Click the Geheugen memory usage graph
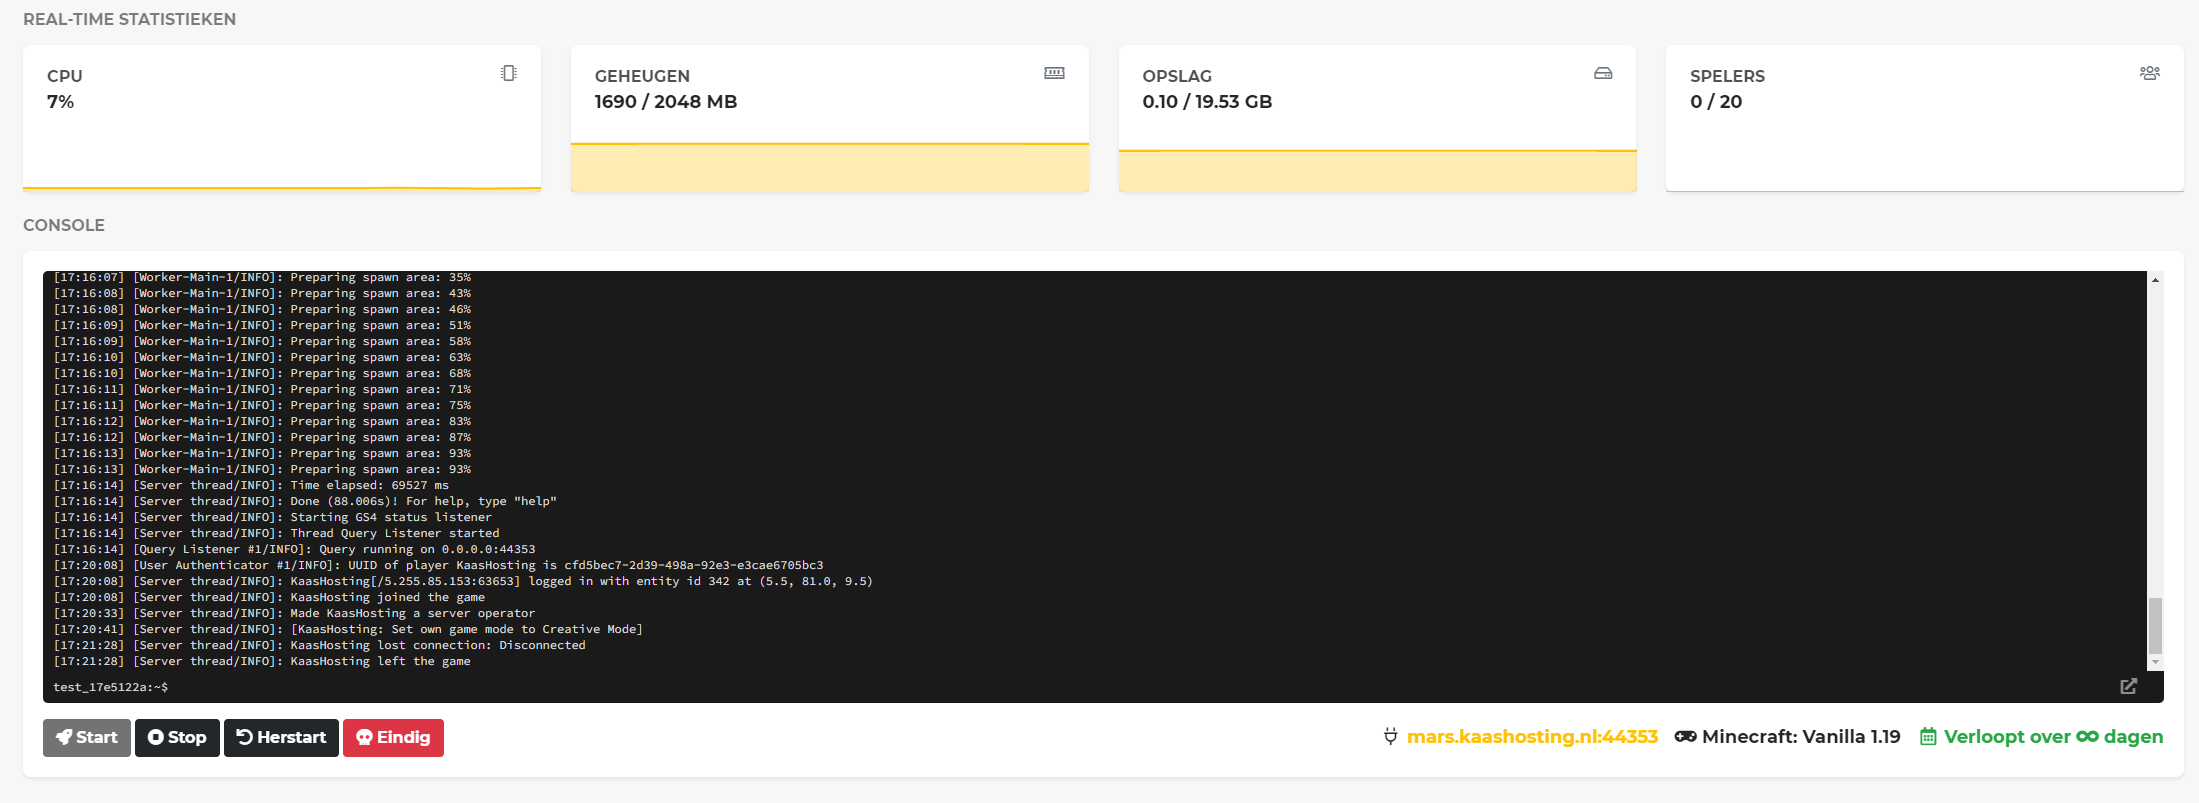 (x=829, y=167)
